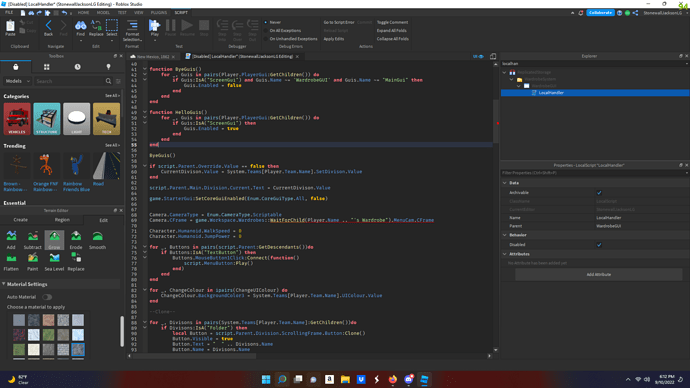Click Collapse All Folds action
This screenshot has height=388, width=690.
click(x=393, y=39)
